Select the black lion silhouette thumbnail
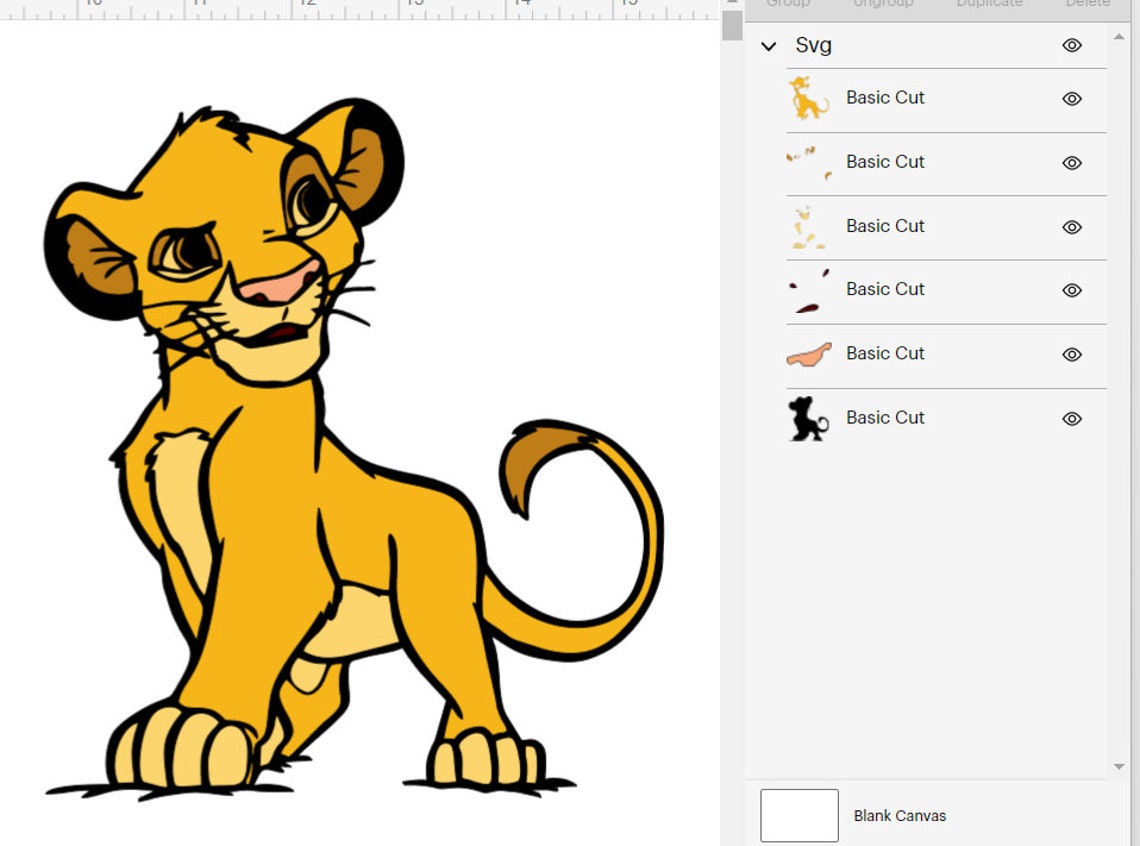This screenshot has width=1140, height=846. (809, 418)
